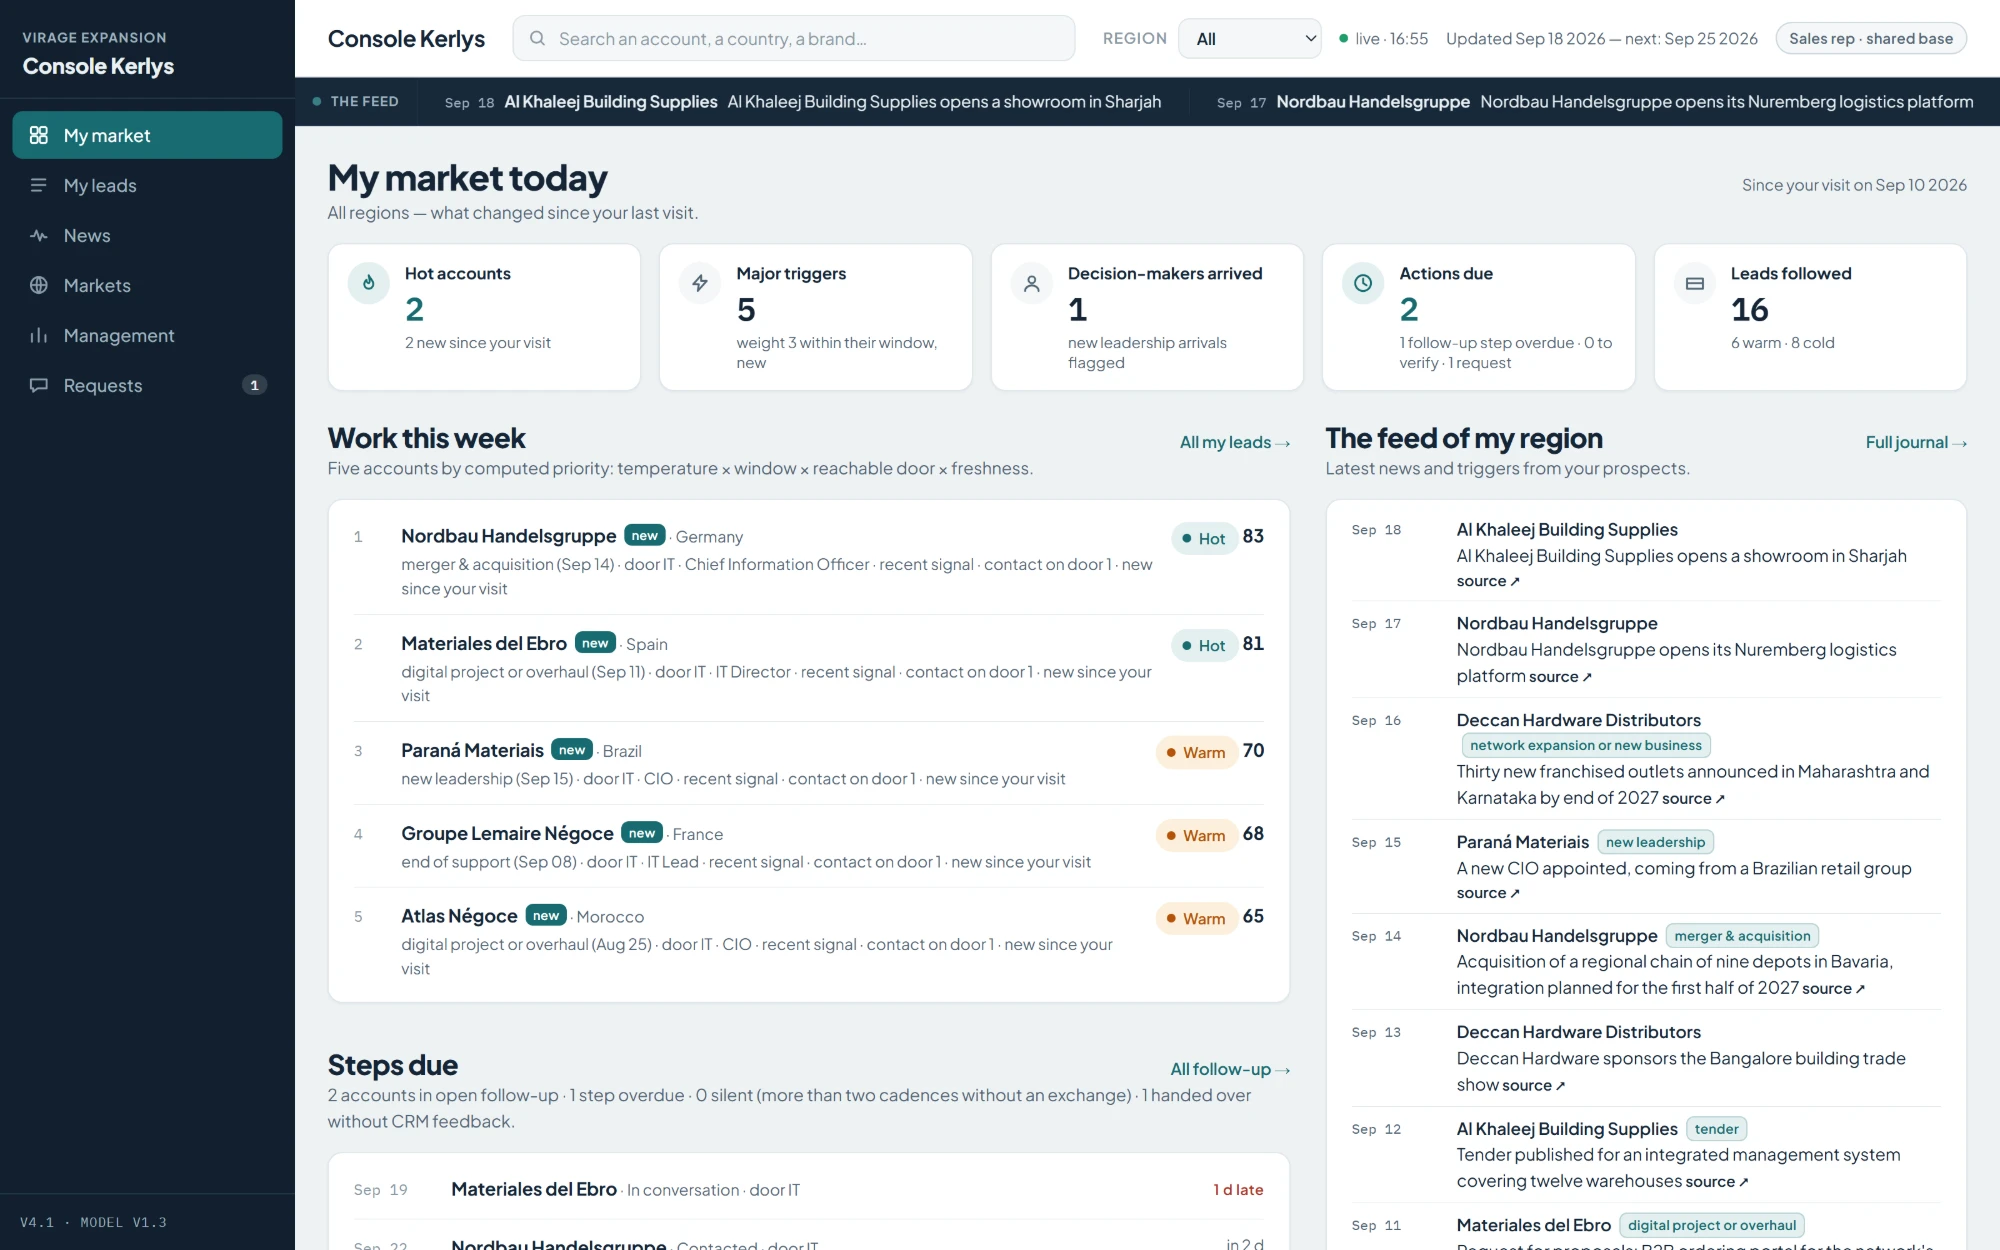Open the My market grid icon
The image size is (2000, 1250).
39,135
